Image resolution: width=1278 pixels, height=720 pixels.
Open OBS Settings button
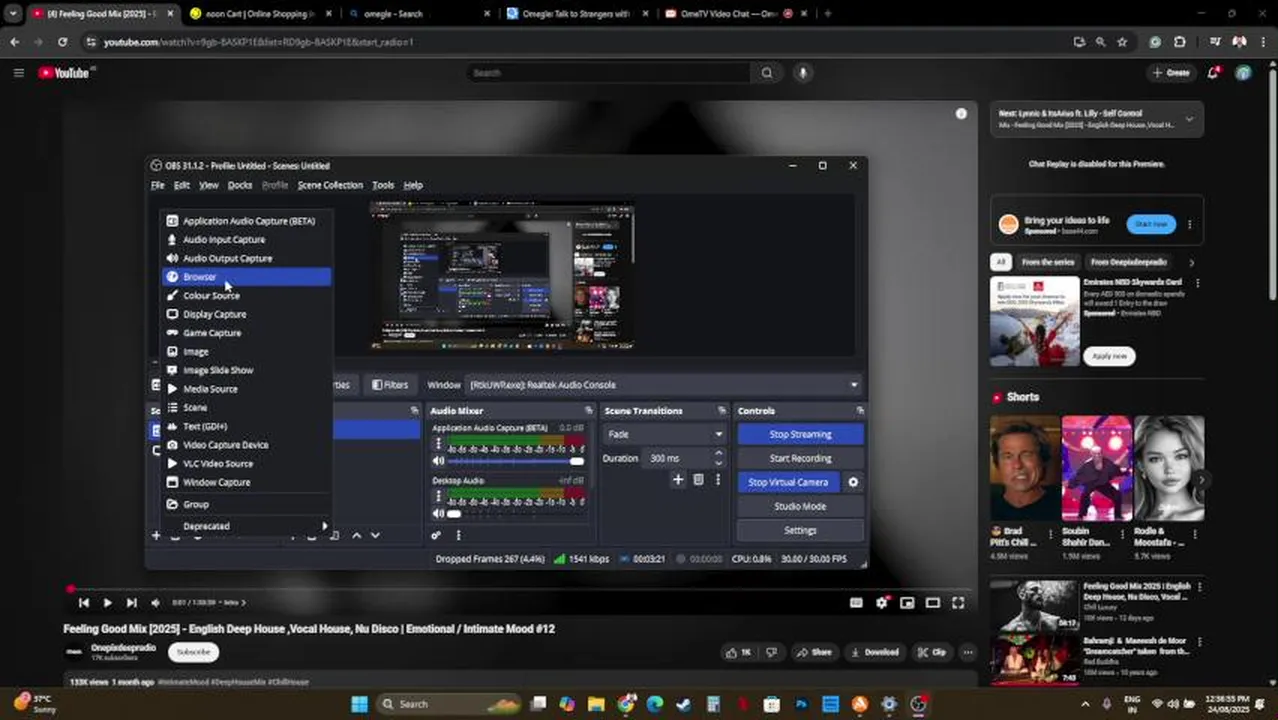[x=800, y=530]
